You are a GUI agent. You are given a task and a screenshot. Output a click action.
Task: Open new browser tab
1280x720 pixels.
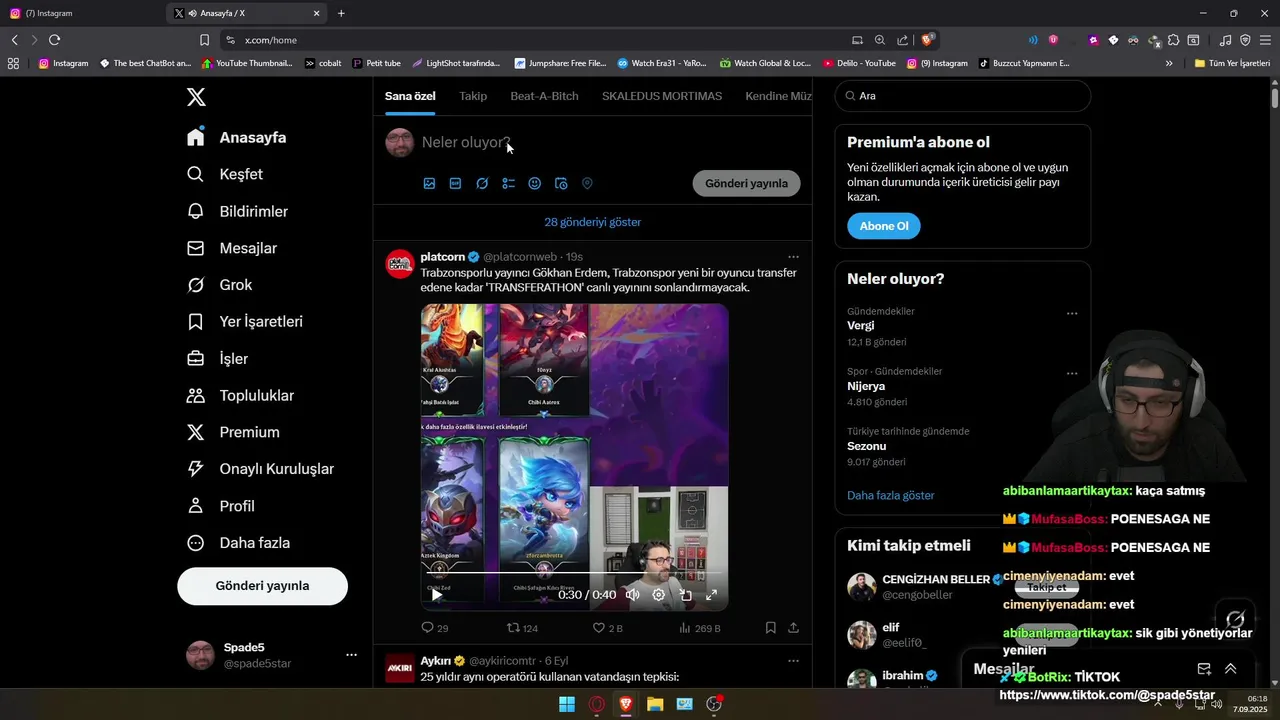click(x=341, y=13)
